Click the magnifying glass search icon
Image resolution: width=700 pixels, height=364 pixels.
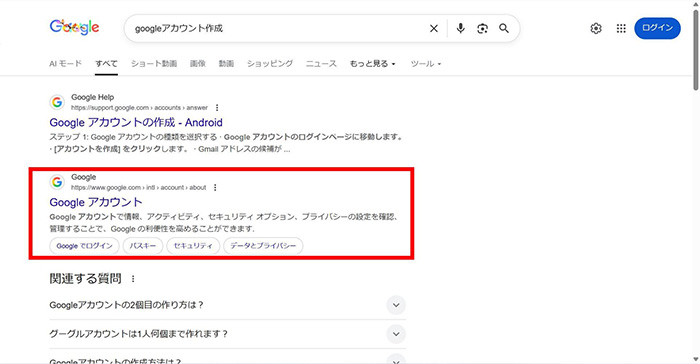tap(504, 28)
